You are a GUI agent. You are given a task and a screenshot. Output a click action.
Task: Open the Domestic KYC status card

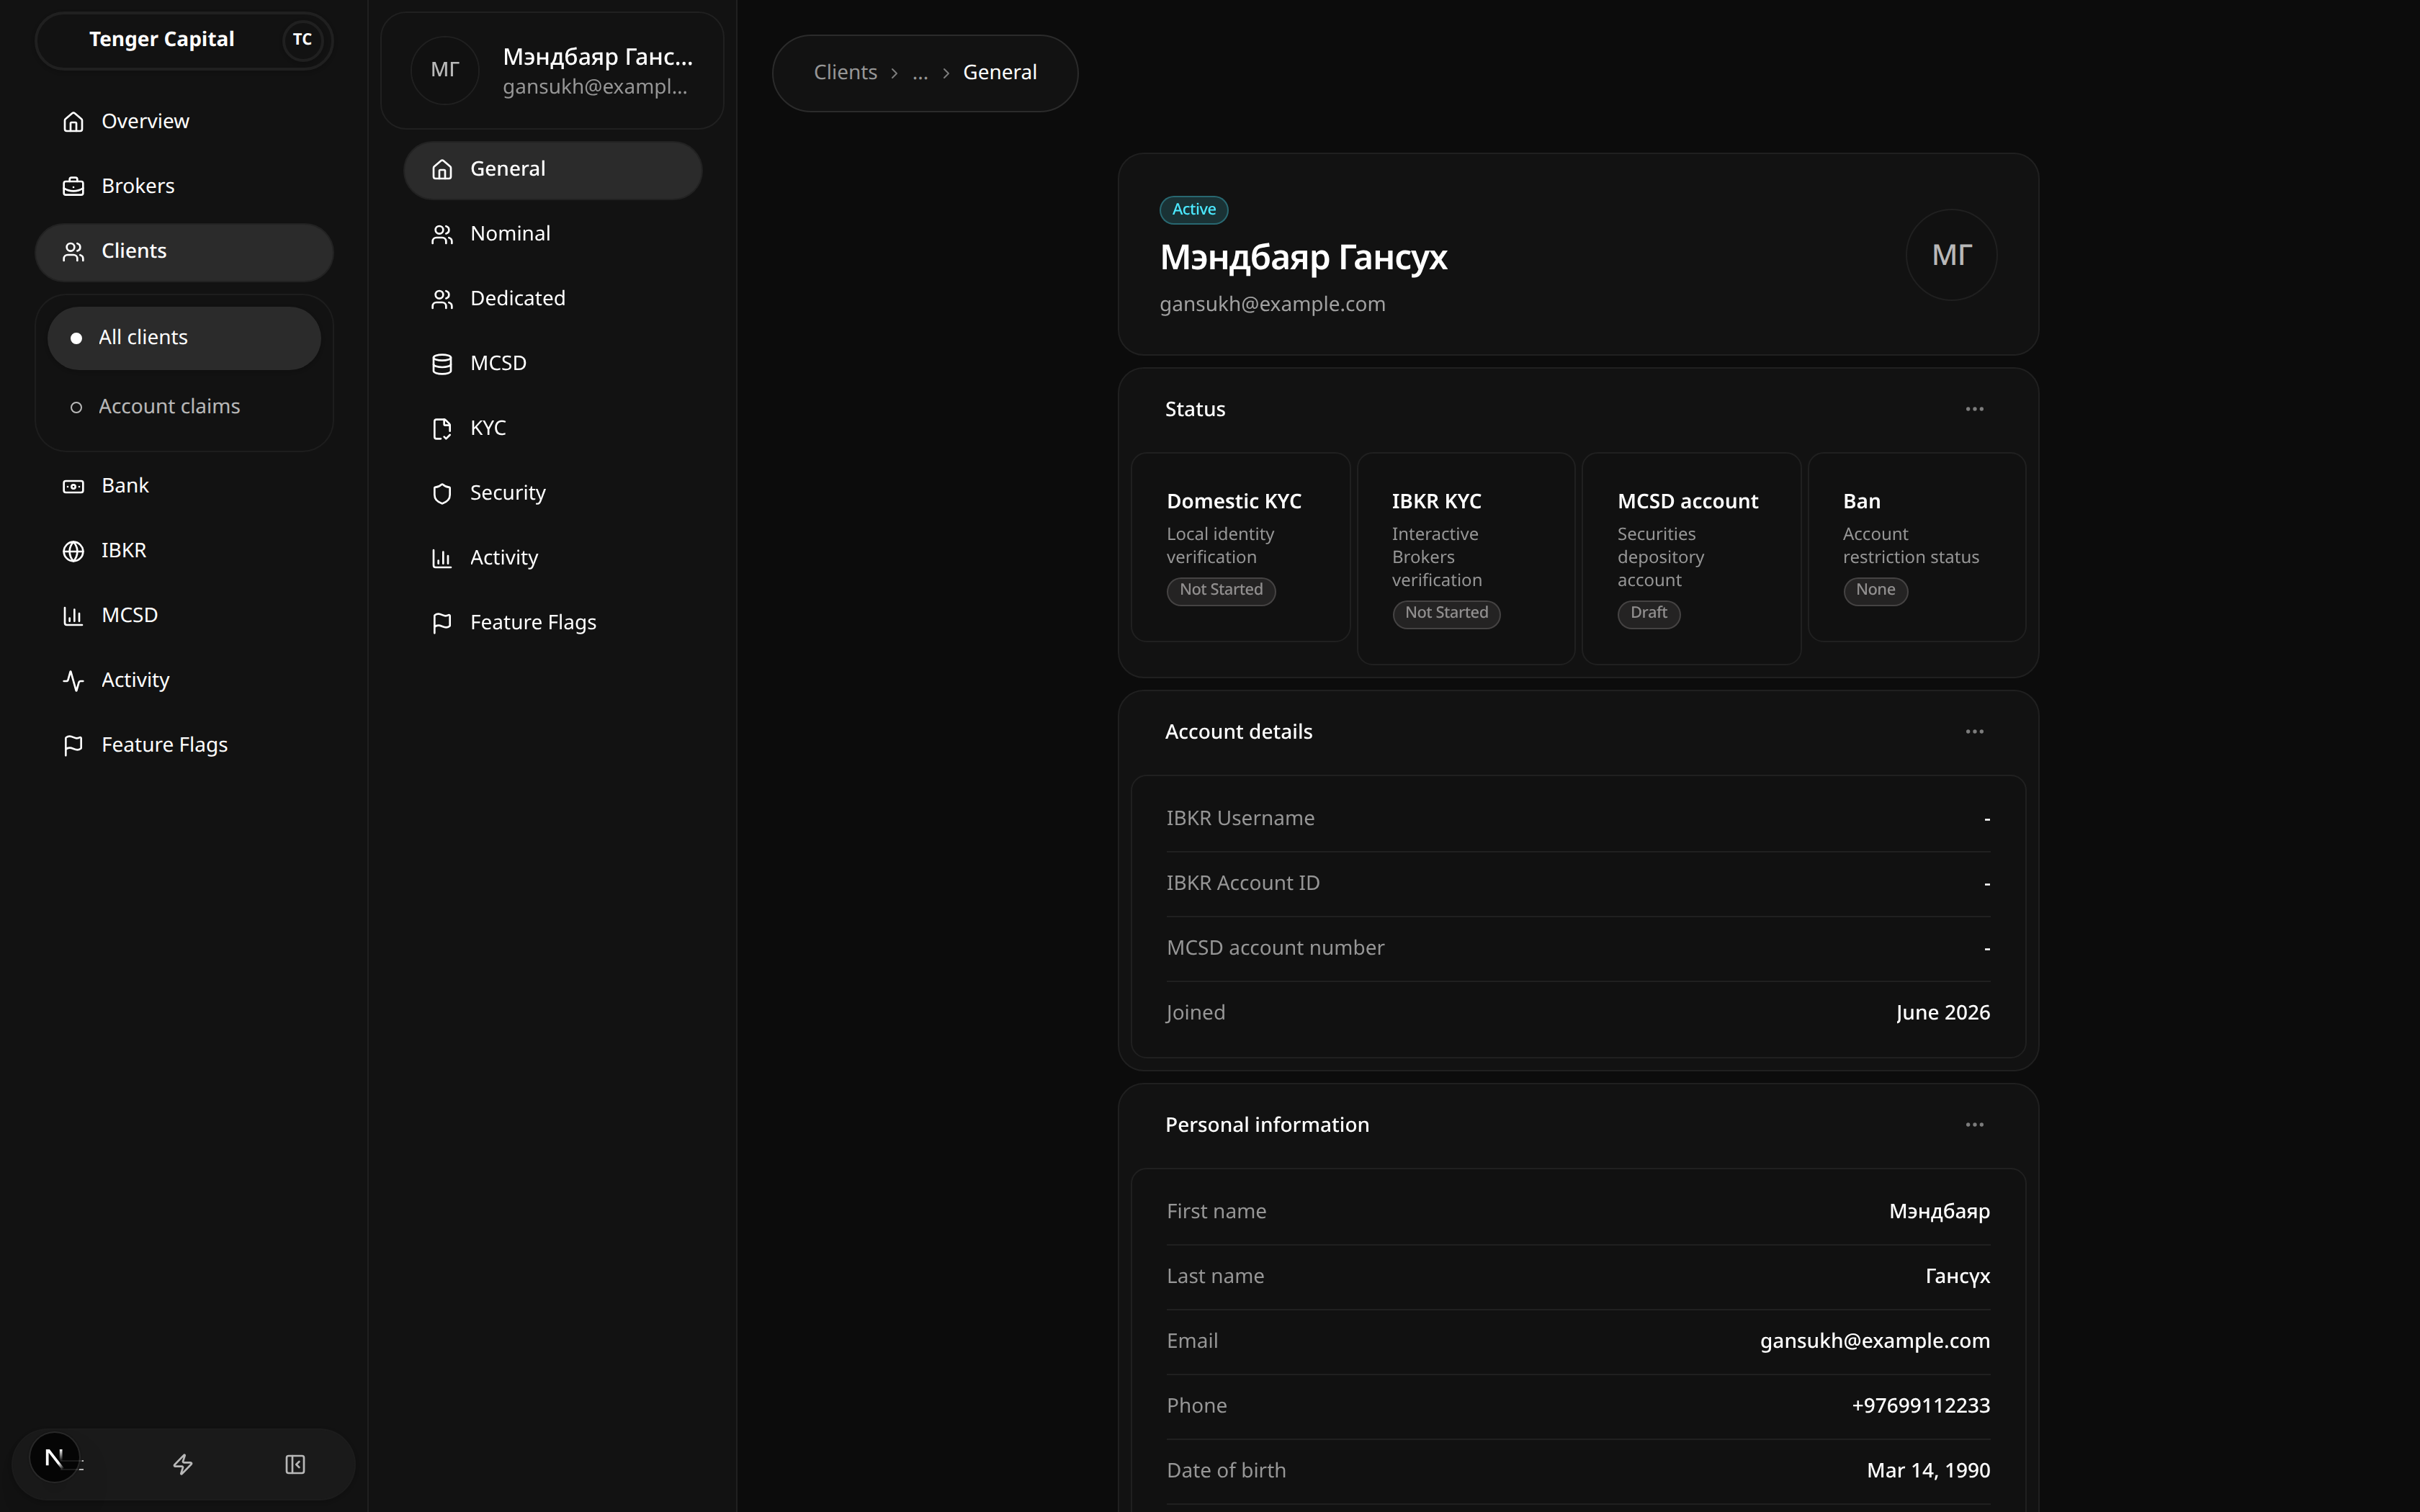click(x=1240, y=547)
